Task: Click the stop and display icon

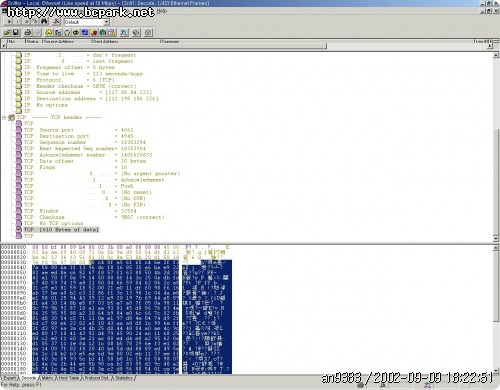Action: [x=35, y=22]
